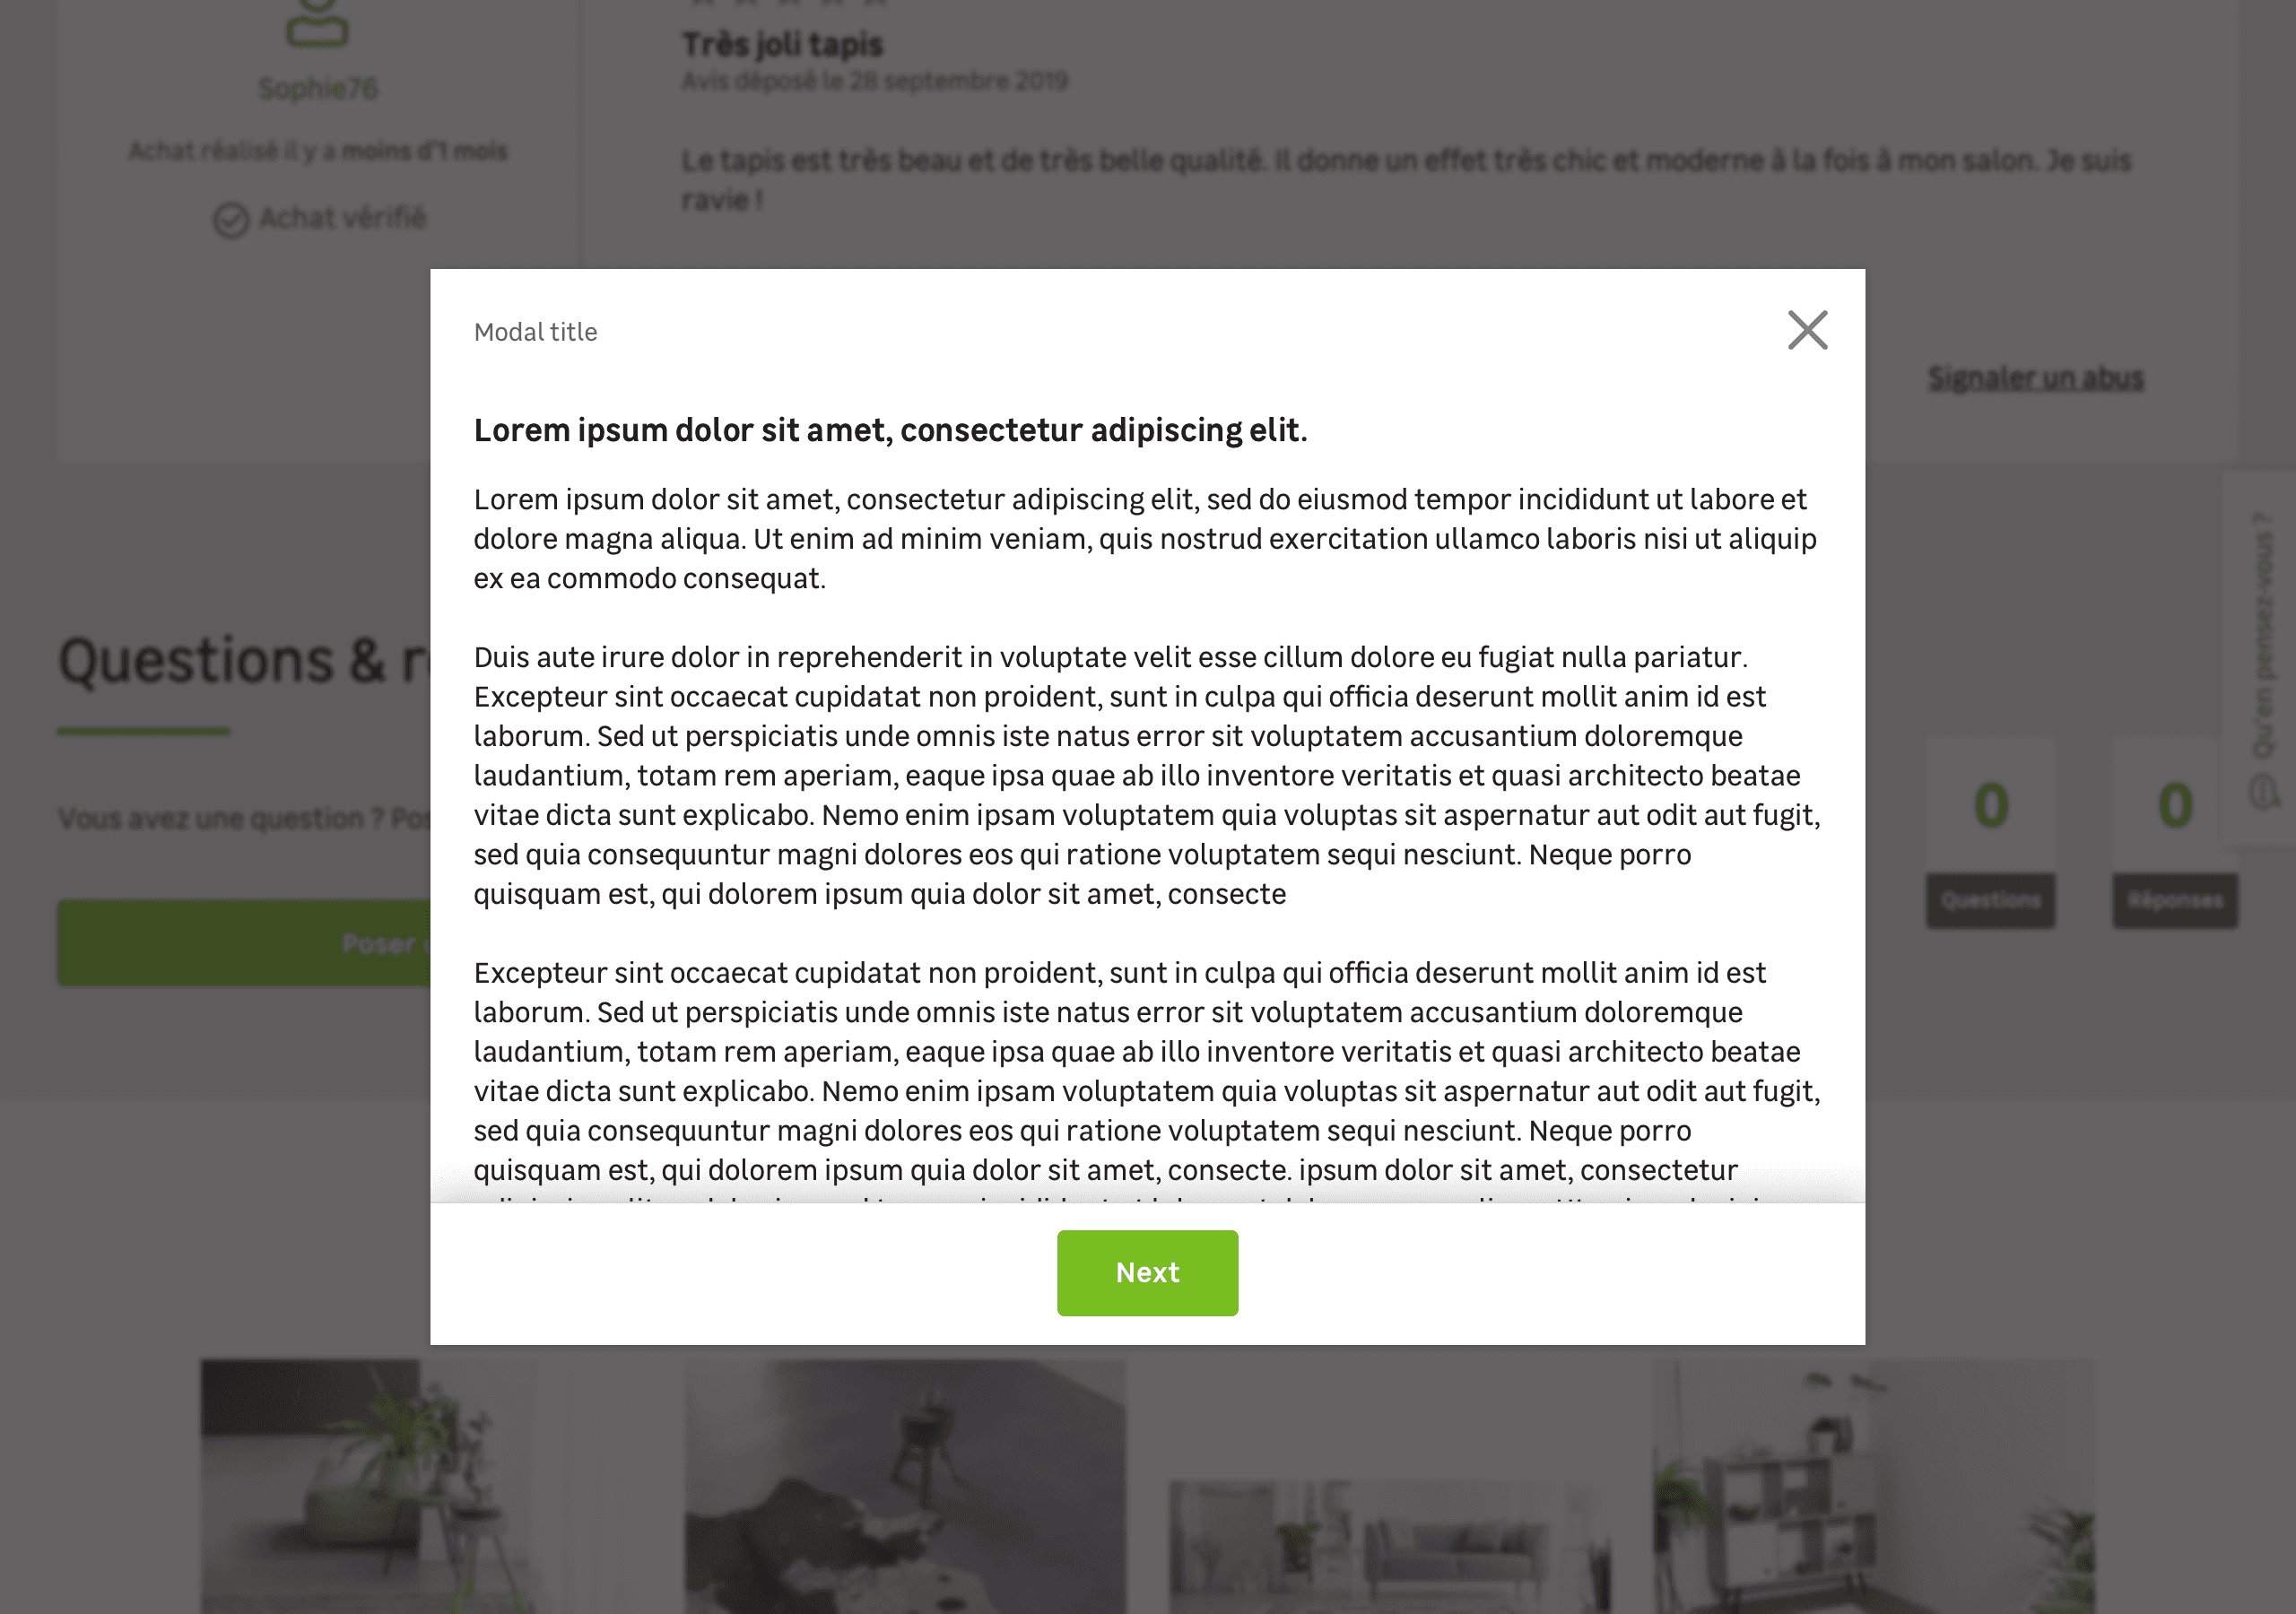Click the green Next button
Image resolution: width=2296 pixels, height=1614 pixels.
pyautogui.click(x=1147, y=1272)
